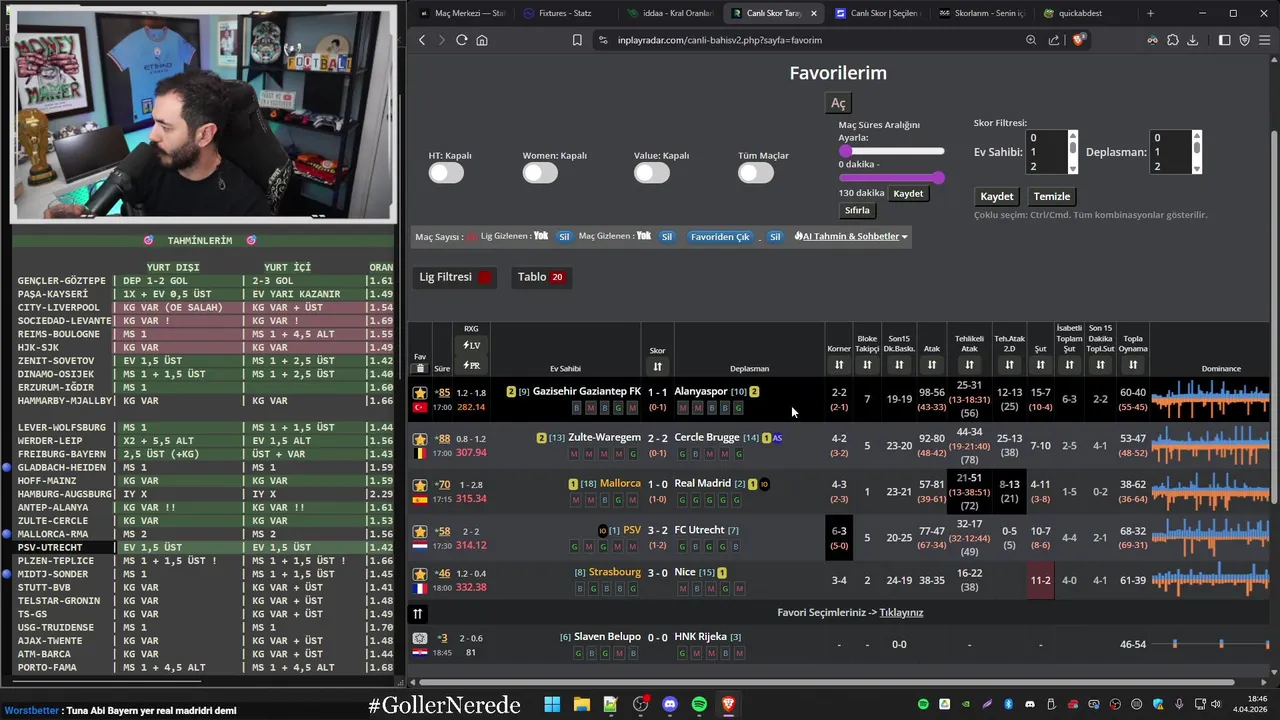Open the page zoom magnifier icon
This screenshot has height=720, width=1280.
(1031, 40)
